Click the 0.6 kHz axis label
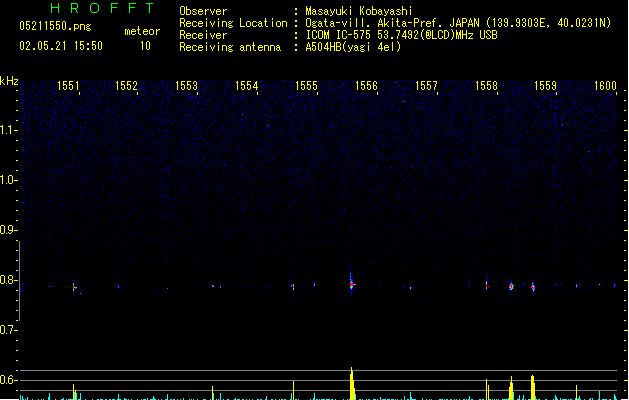629x400 pixels. [8, 380]
